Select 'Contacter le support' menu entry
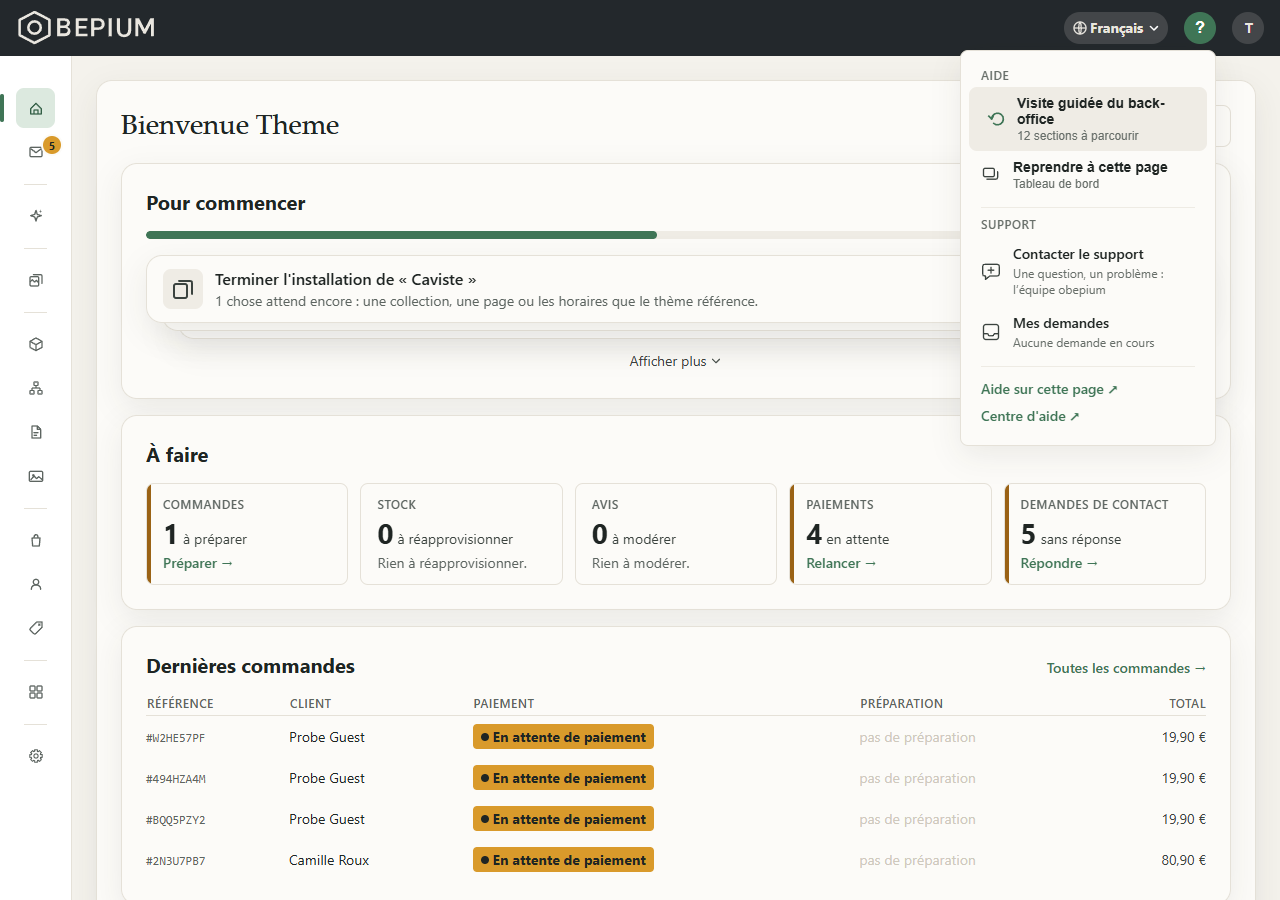The width and height of the screenshot is (1280, 900). click(1088, 272)
